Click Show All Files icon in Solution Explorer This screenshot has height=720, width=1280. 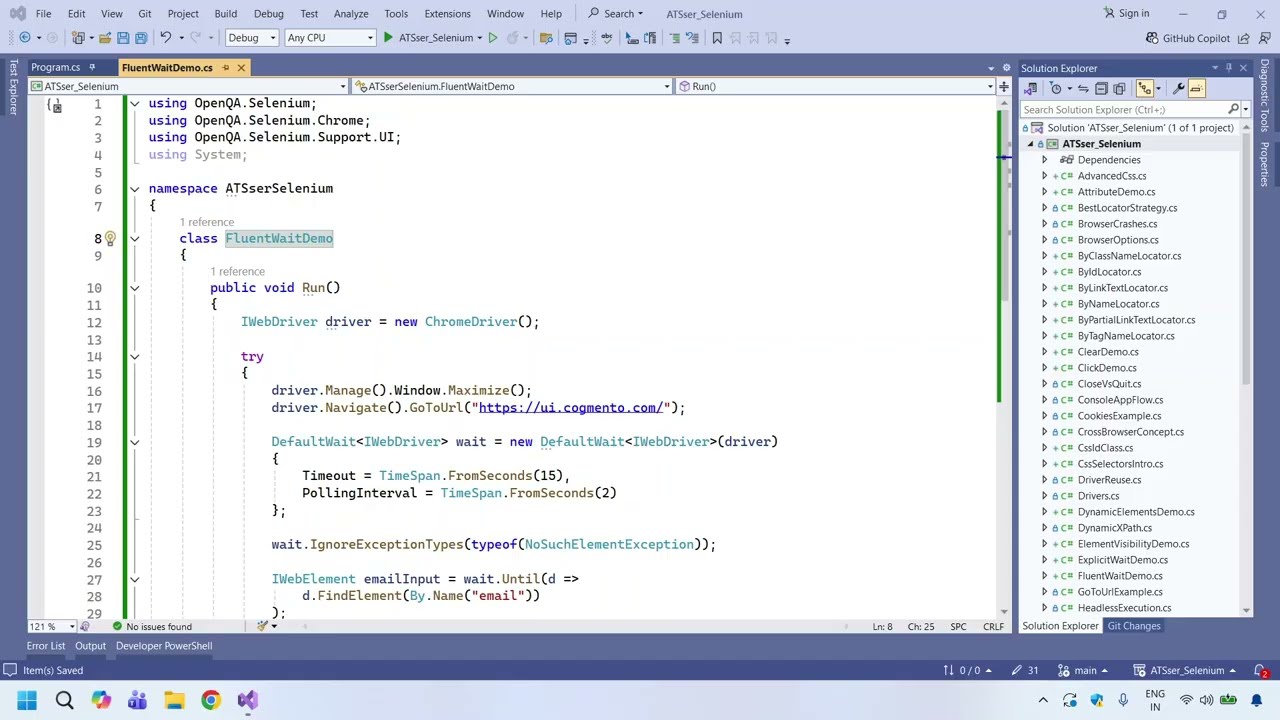(x=1119, y=88)
